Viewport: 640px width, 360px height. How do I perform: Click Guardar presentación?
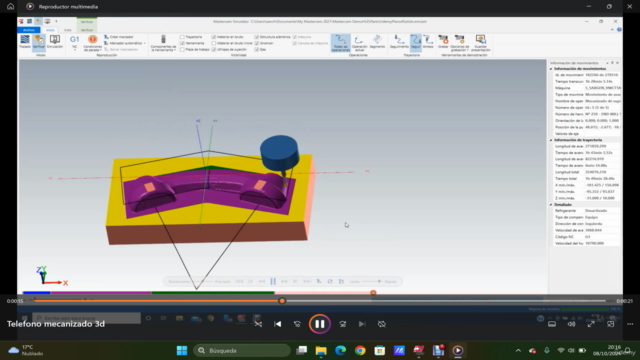tap(480, 43)
